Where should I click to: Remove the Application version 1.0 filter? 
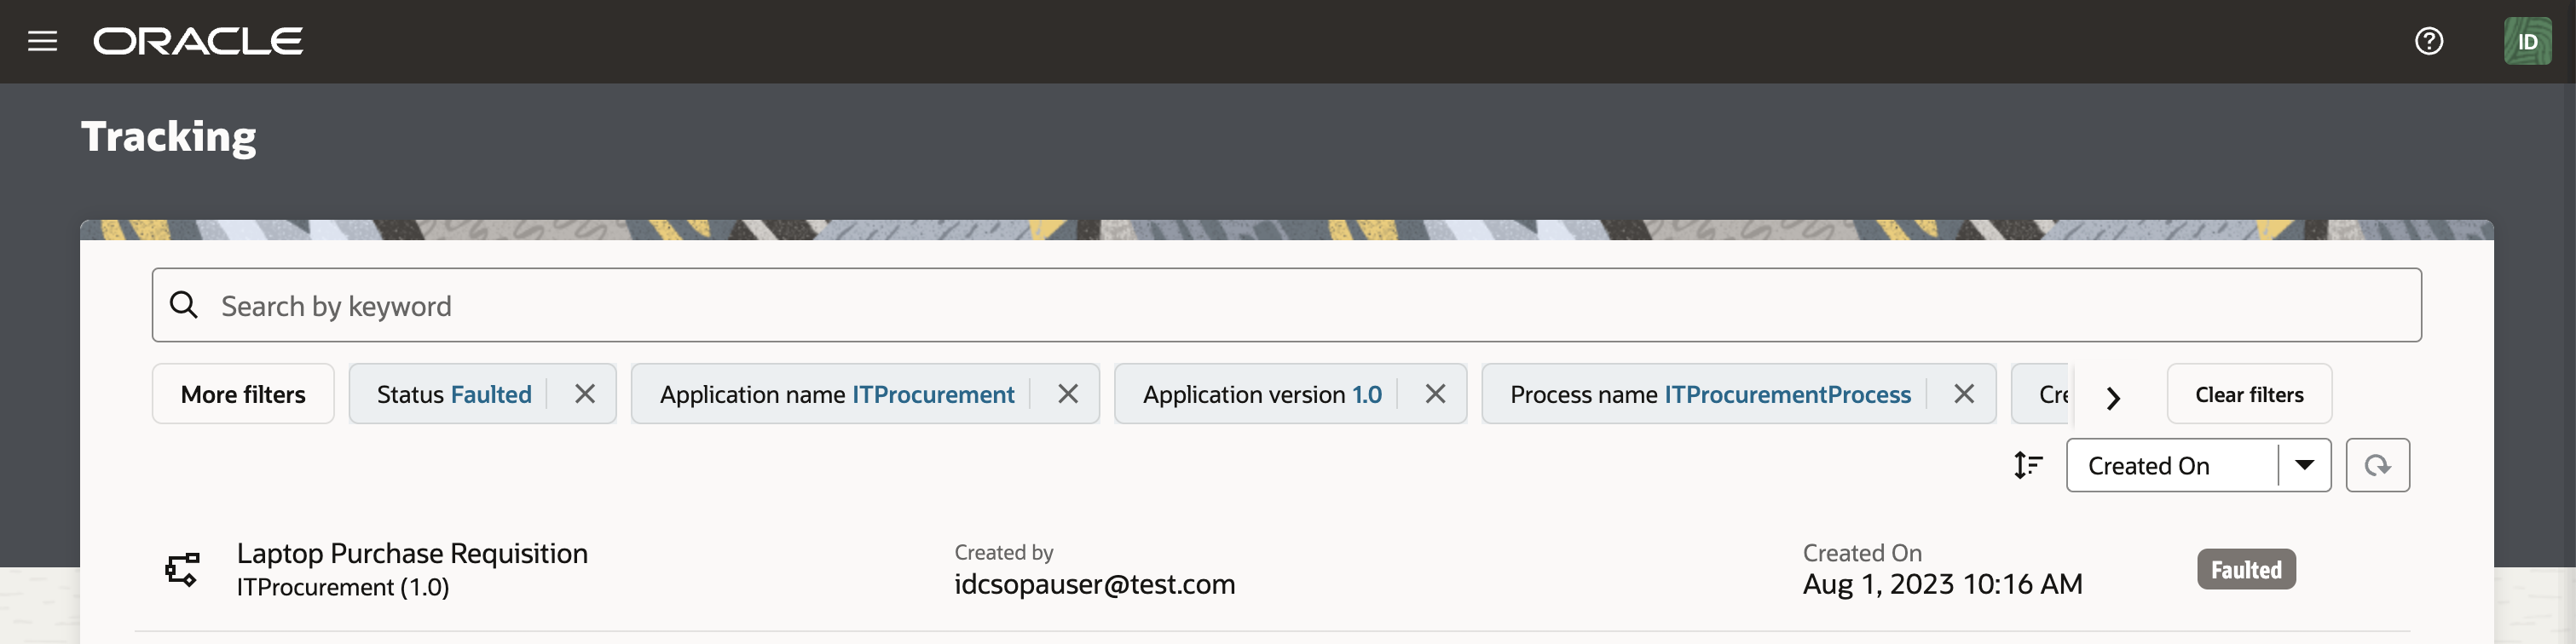click(1435, 394)
